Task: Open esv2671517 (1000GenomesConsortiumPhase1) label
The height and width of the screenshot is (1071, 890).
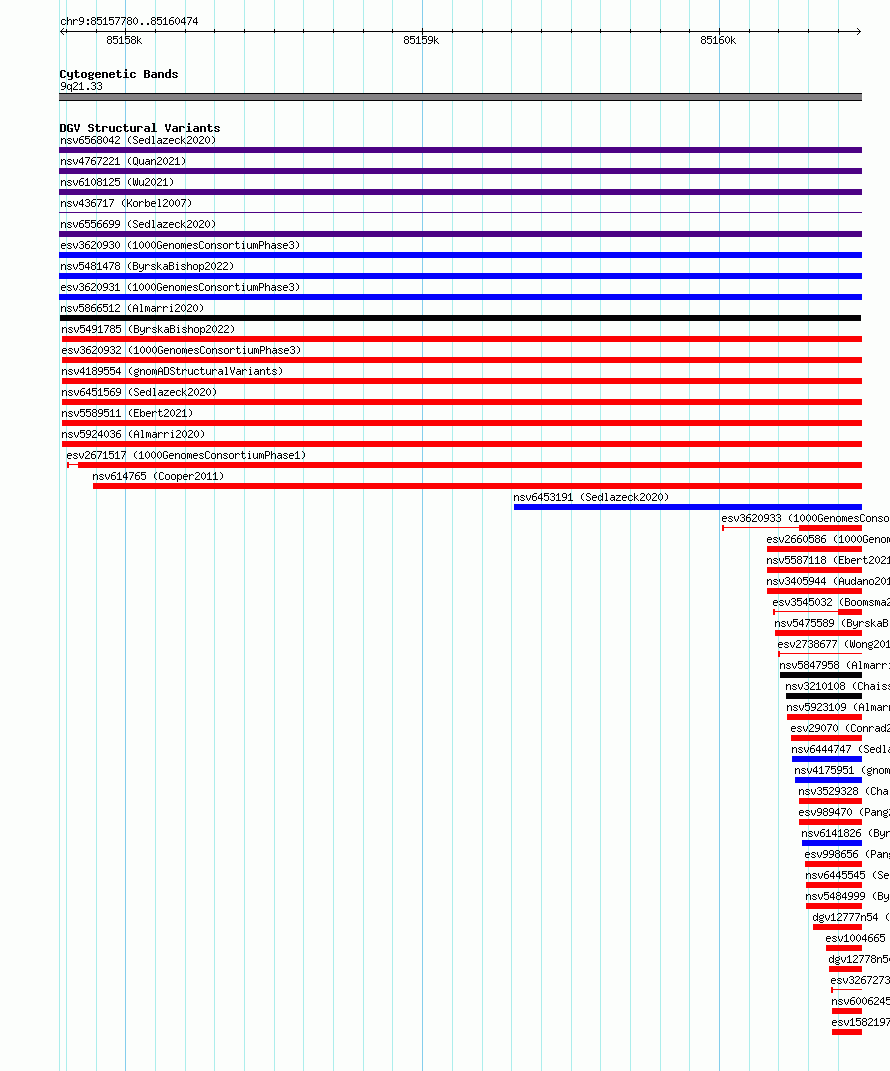Action: click(186, 456)
